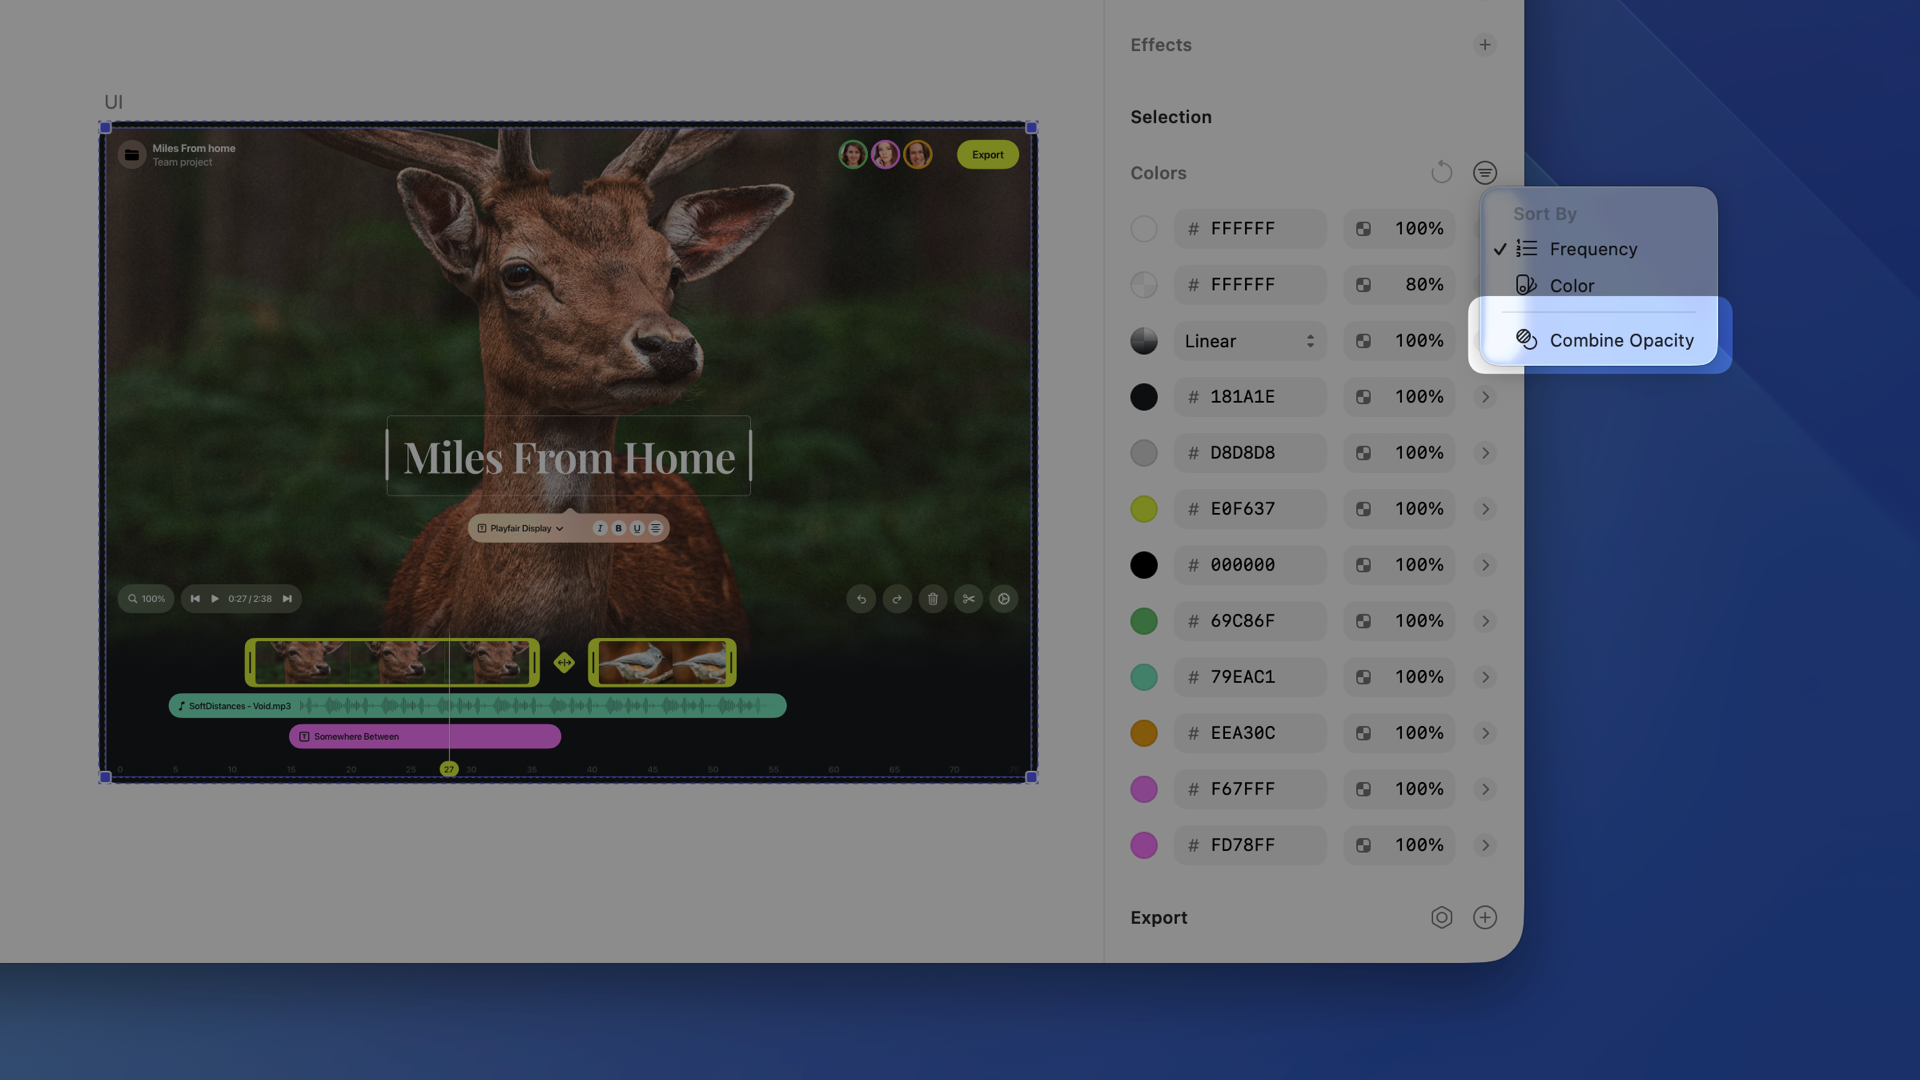This screenshot has height=1080, width=1920.
Task: Click the plus icon next to Effects
Action: (x=1484, y=44)
